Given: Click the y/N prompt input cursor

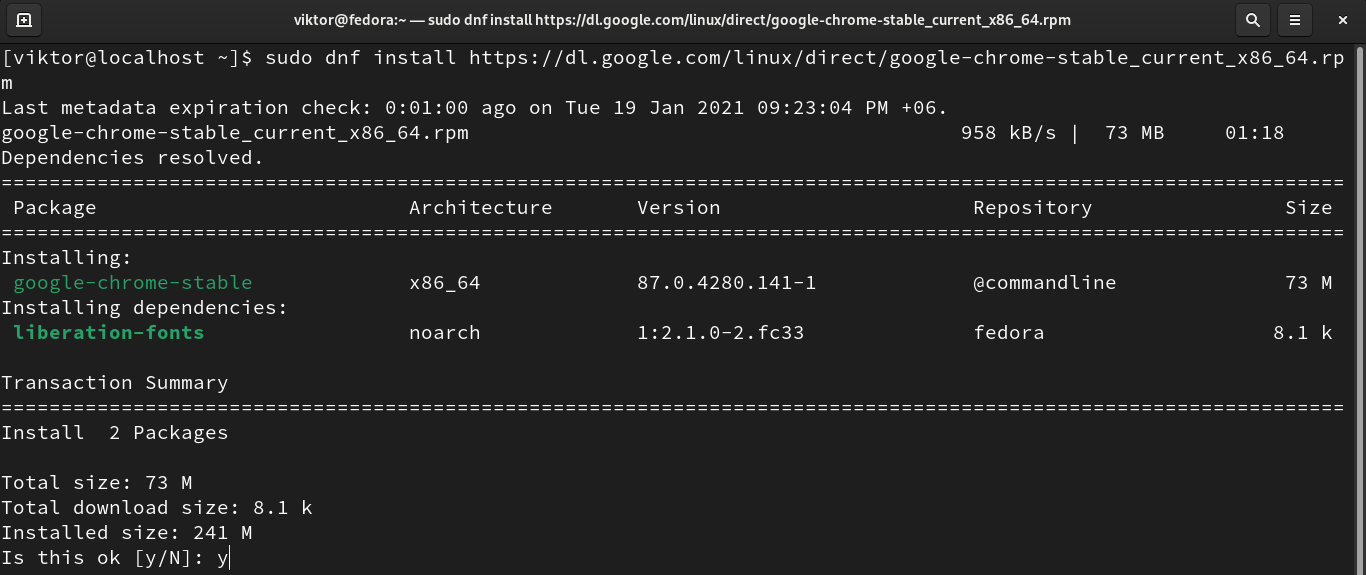Looking at the screenshot, I should pyautogui.click(x=229, y=558).
